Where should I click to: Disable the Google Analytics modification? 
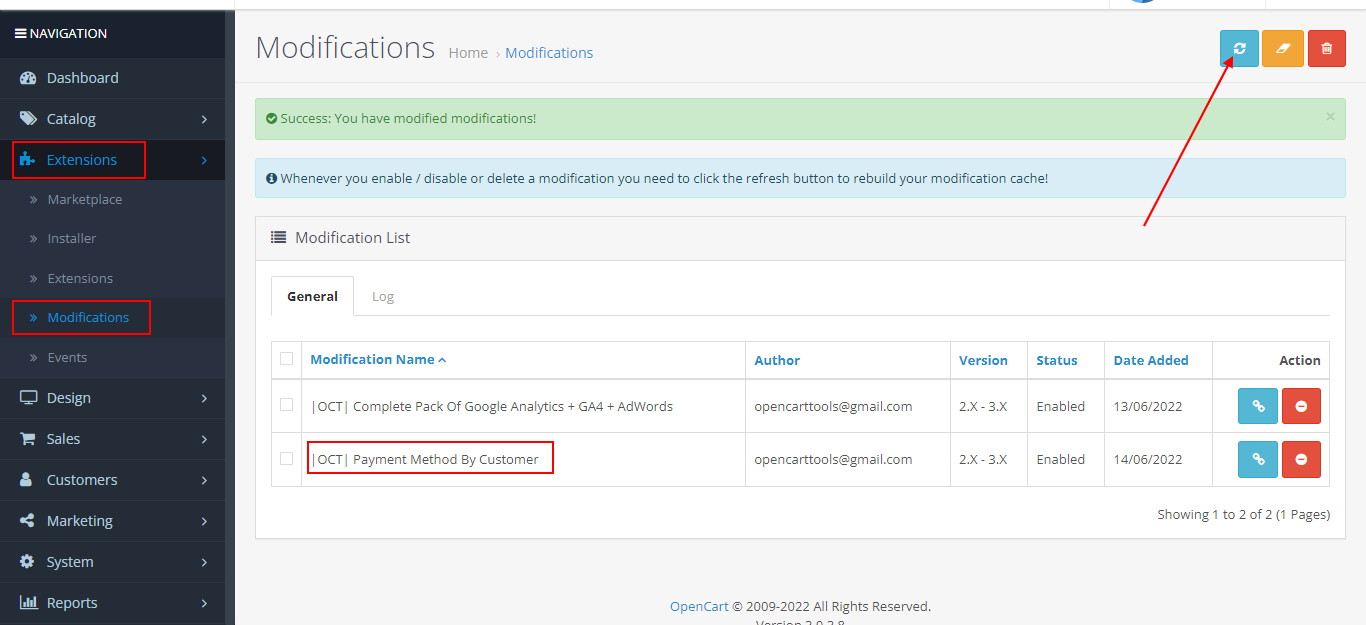(1301, 406)
